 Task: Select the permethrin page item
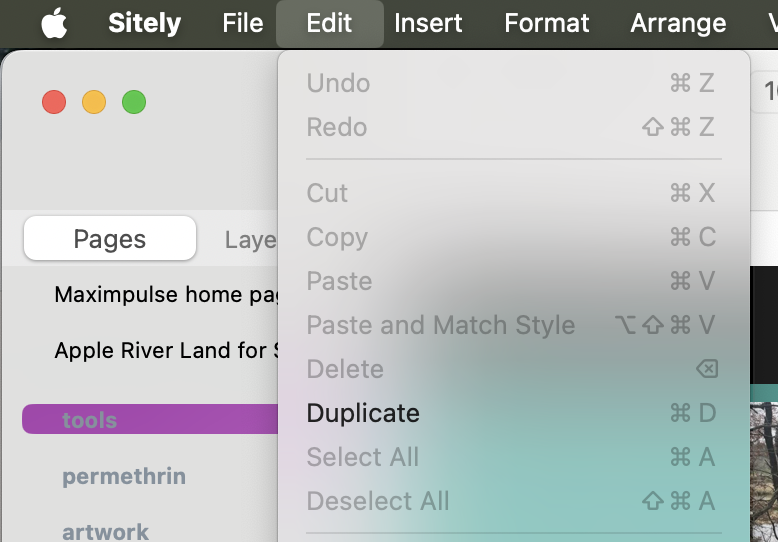tap(124, 476)
